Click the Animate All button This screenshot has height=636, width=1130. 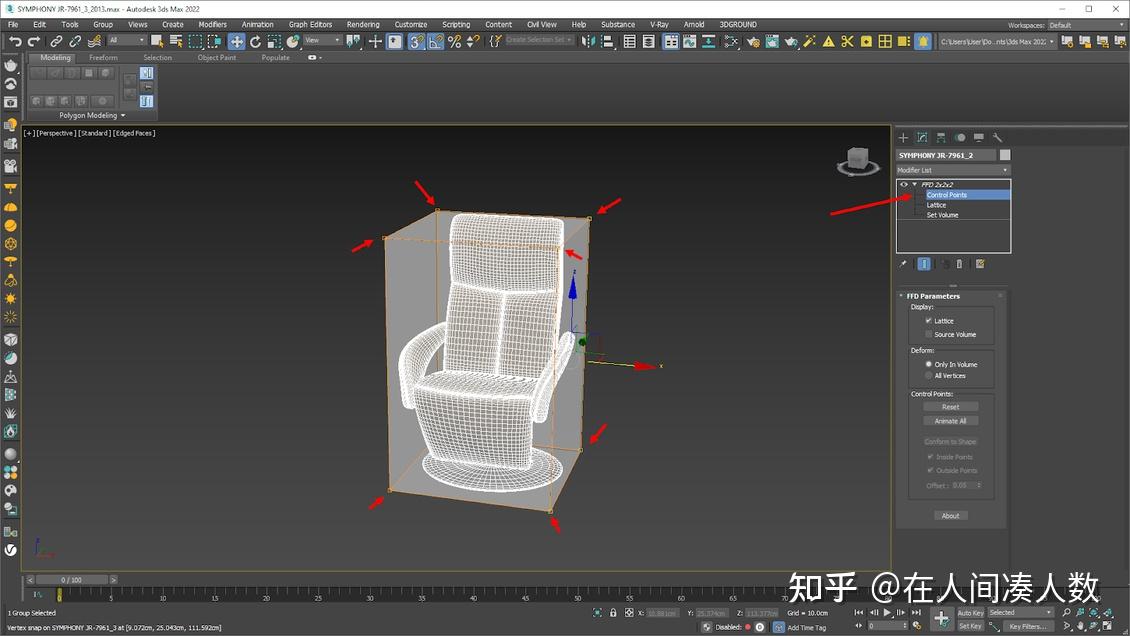(950, 420)
